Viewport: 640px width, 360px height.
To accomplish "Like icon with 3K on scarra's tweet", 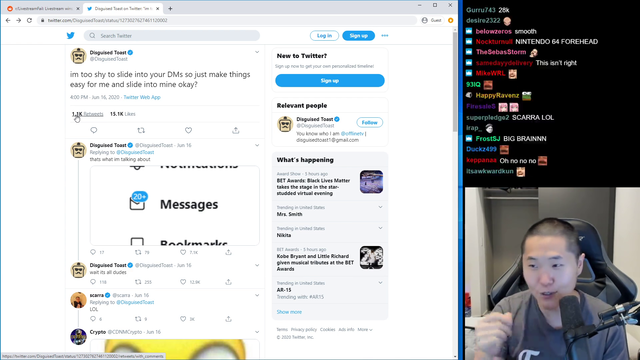I will (x=183, y=319).
